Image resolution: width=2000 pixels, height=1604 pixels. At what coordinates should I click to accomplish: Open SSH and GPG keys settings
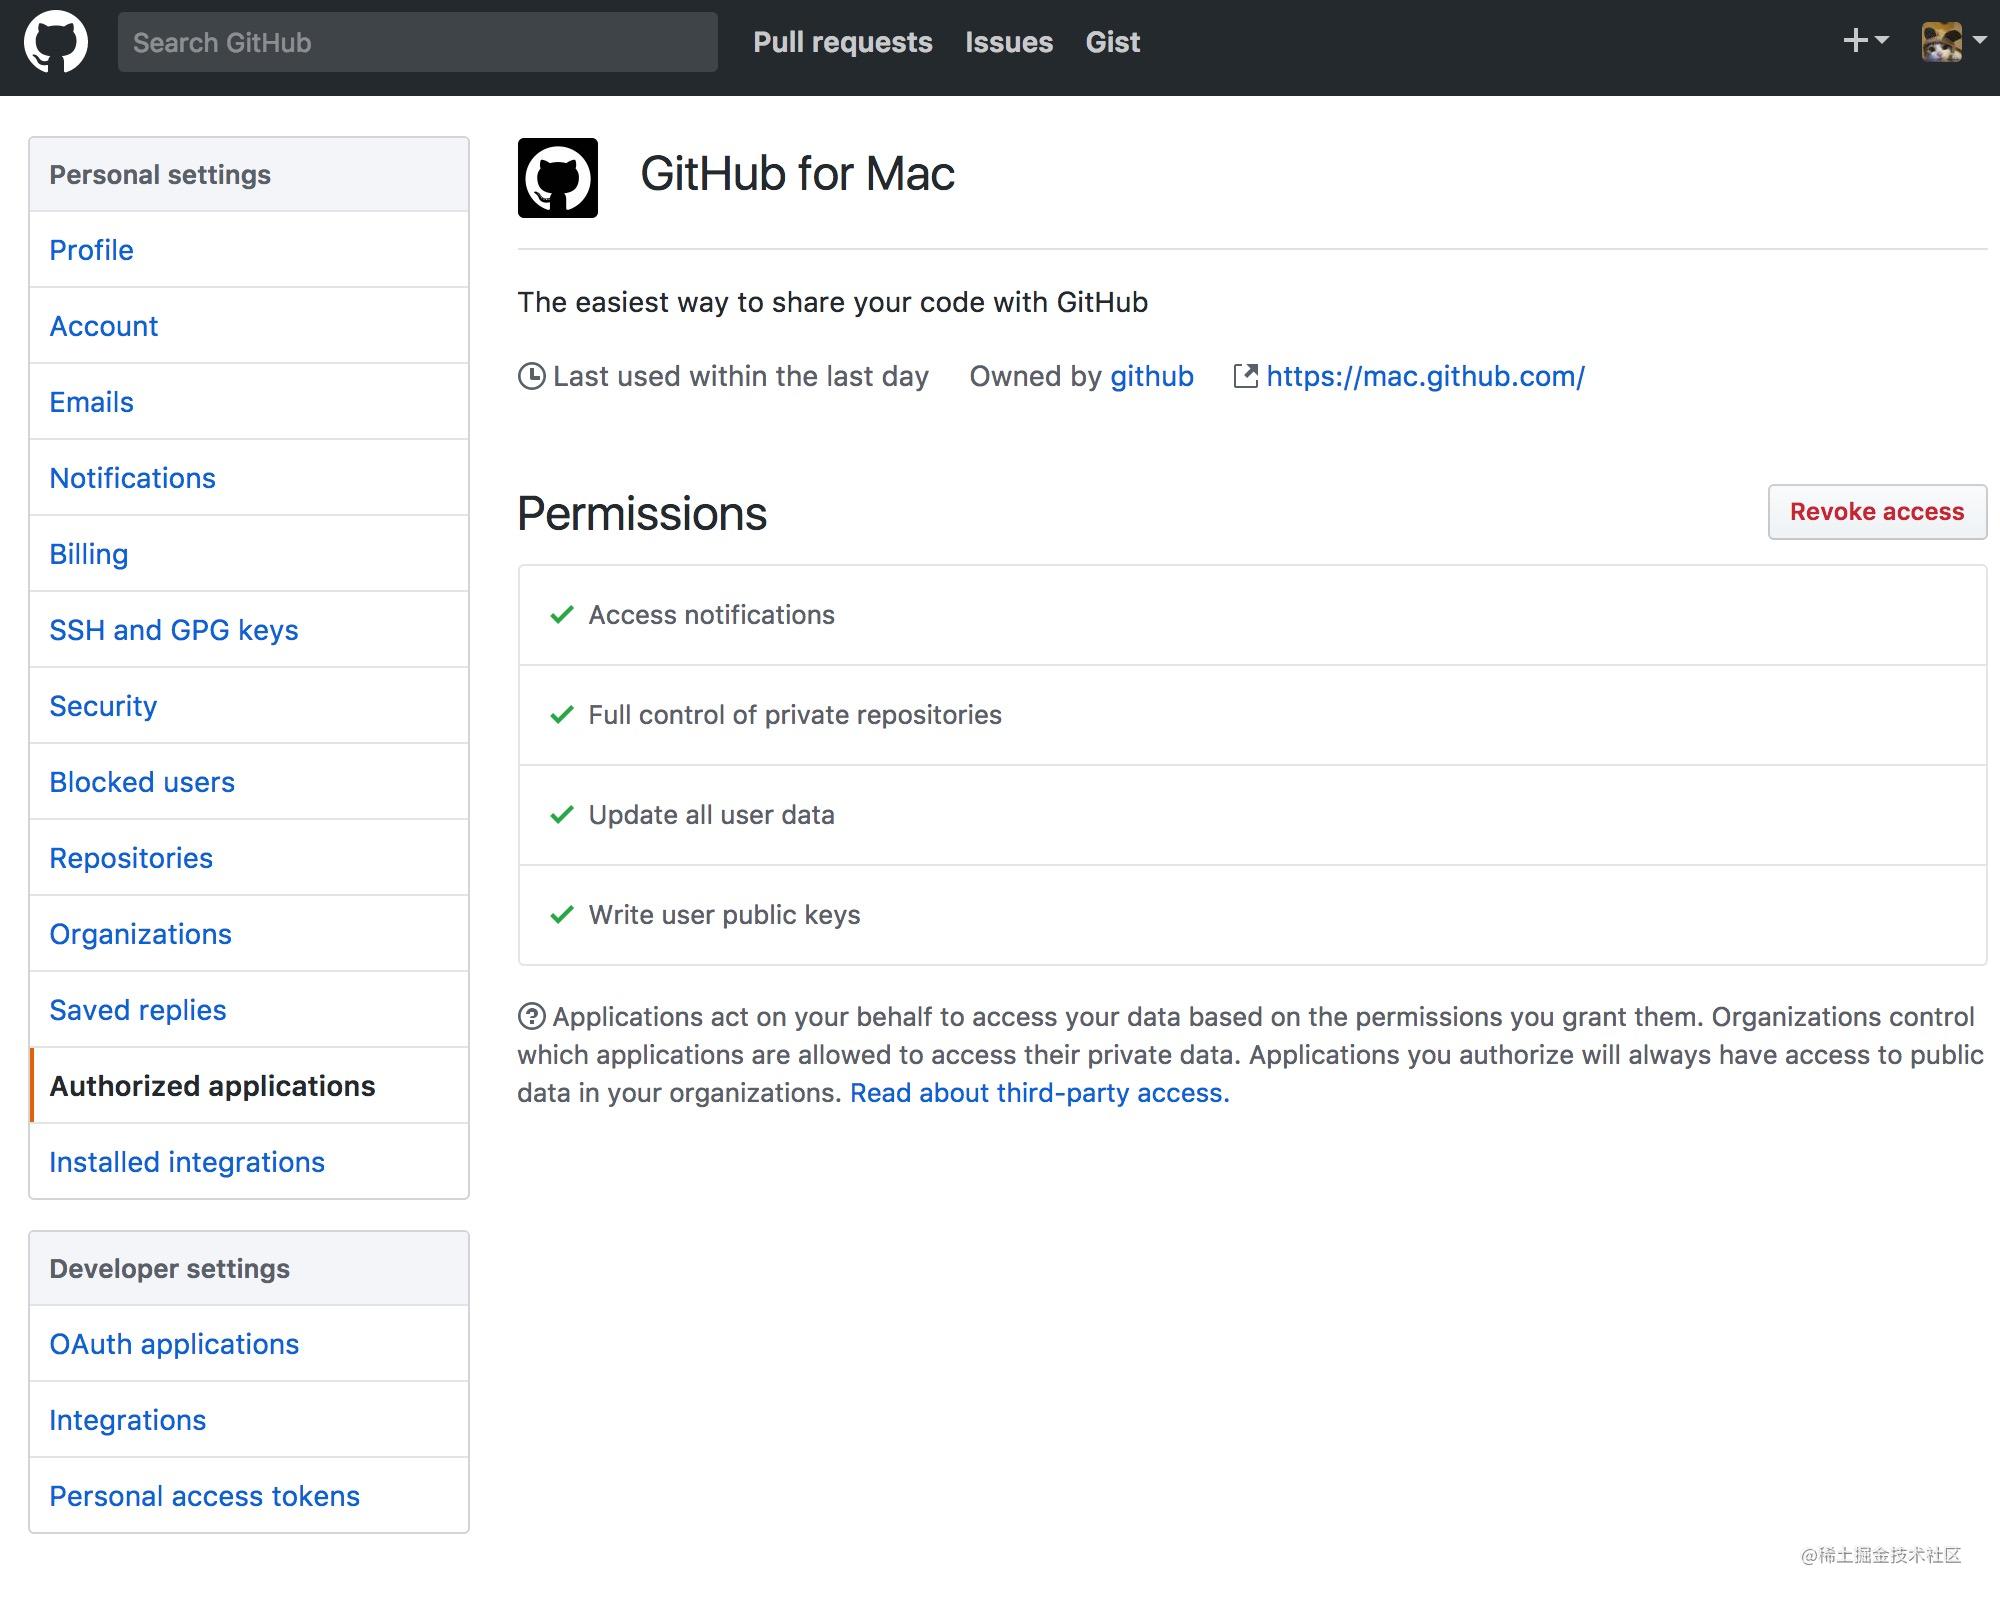point(173,630)
